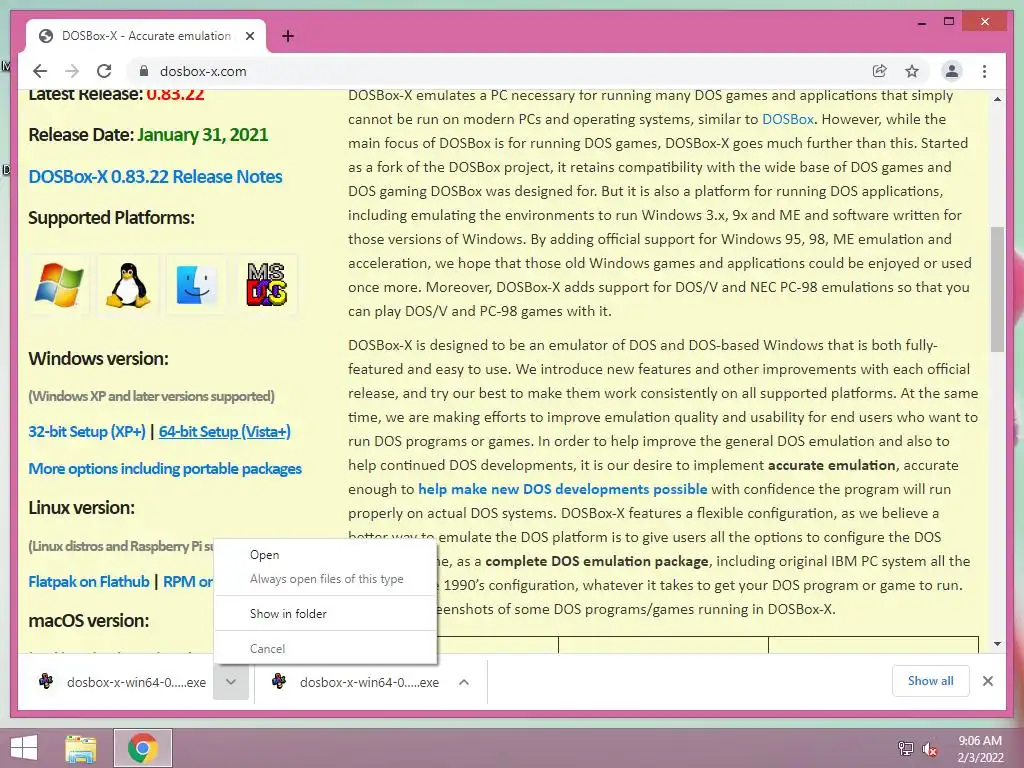Image resolution: width=1024 pixels, height=768 pixels.
Task: Switch to the DOSBox-X browser tab
Action: (146, 36)
